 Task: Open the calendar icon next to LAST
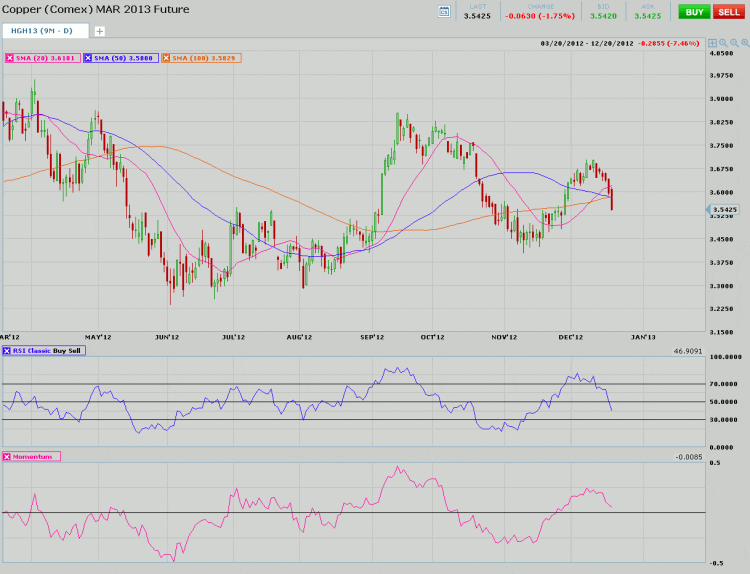click(x=445, y=11)
